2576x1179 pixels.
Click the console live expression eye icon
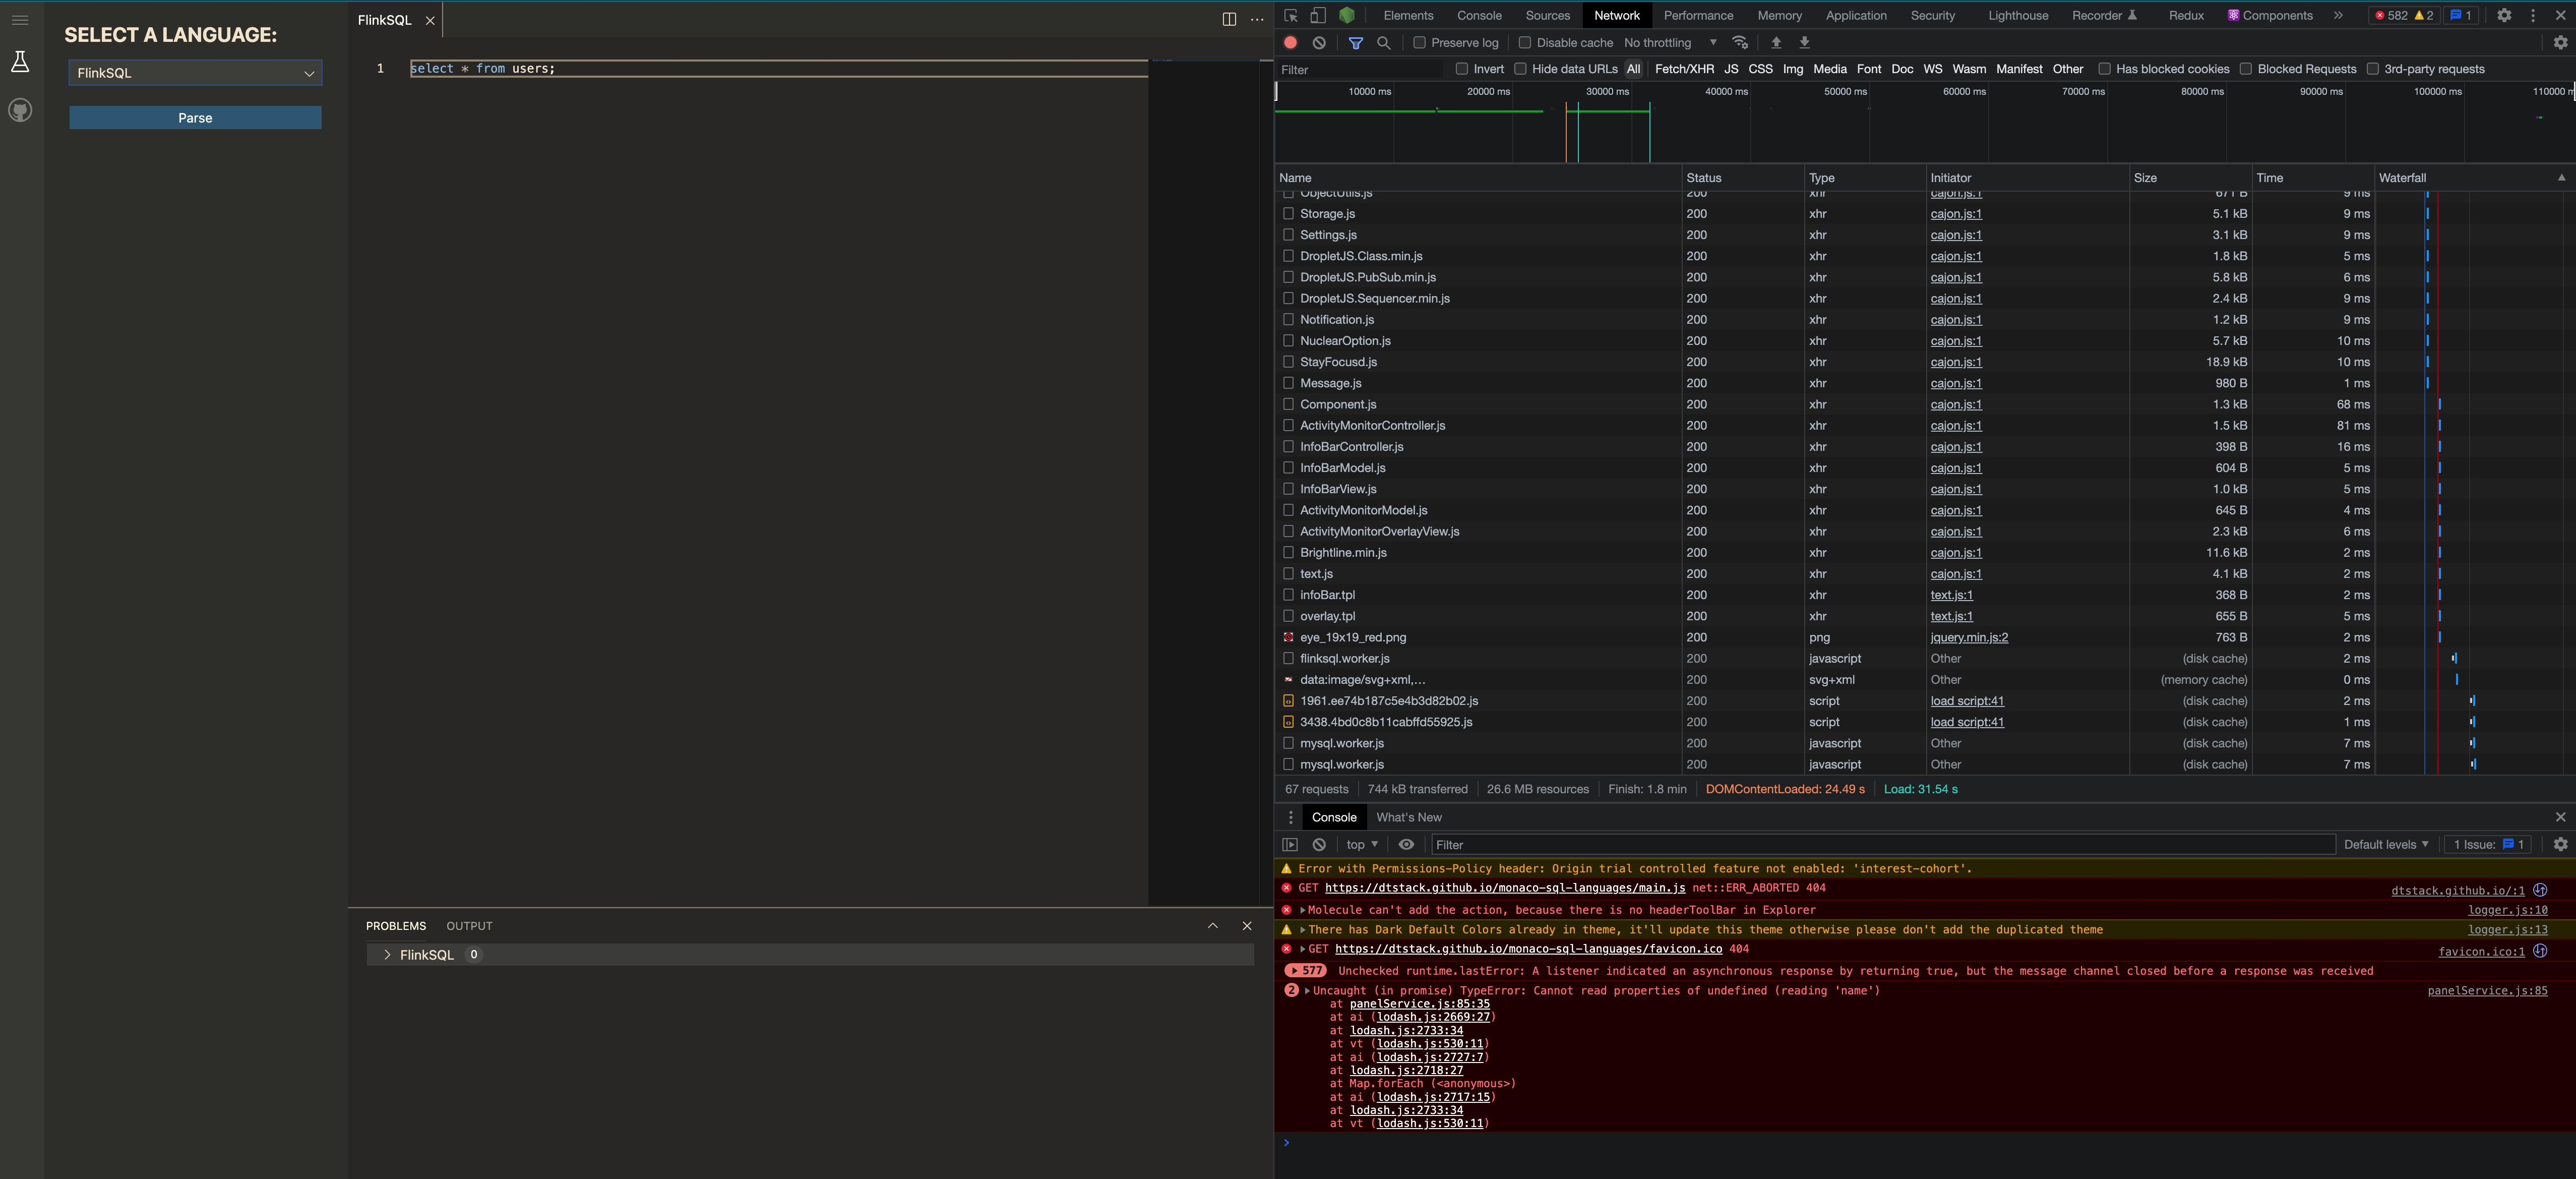(1406, 844)
